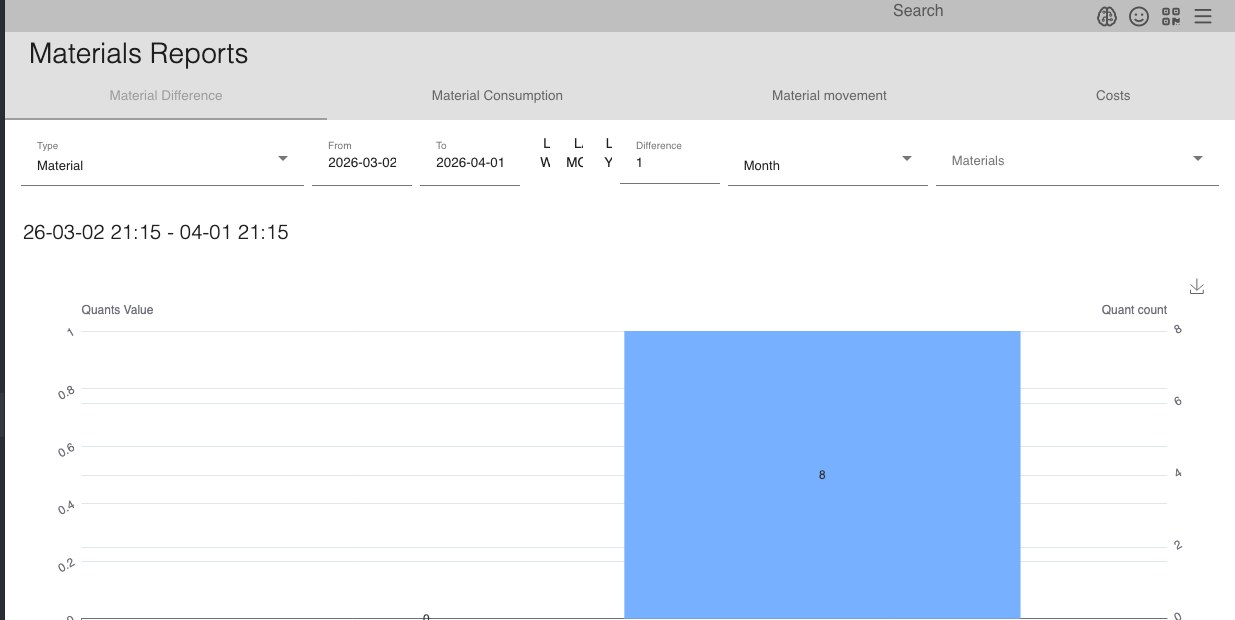
Task: Download the chart using the download icon
Action: tap(1197, 287)
